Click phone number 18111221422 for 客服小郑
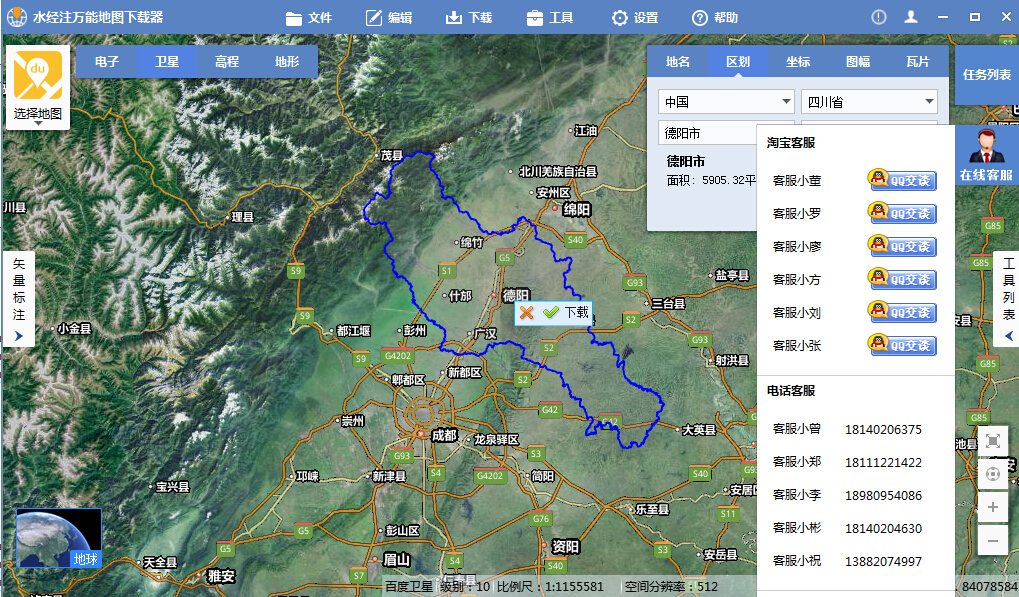 click(883, 463)
